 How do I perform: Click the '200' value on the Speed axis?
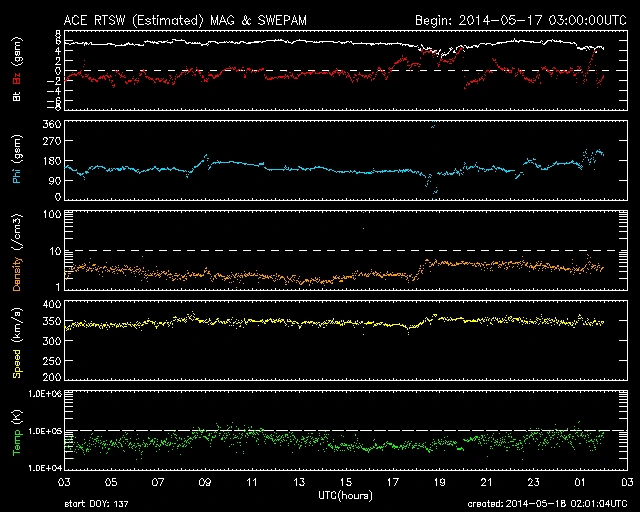pos(52,376)
